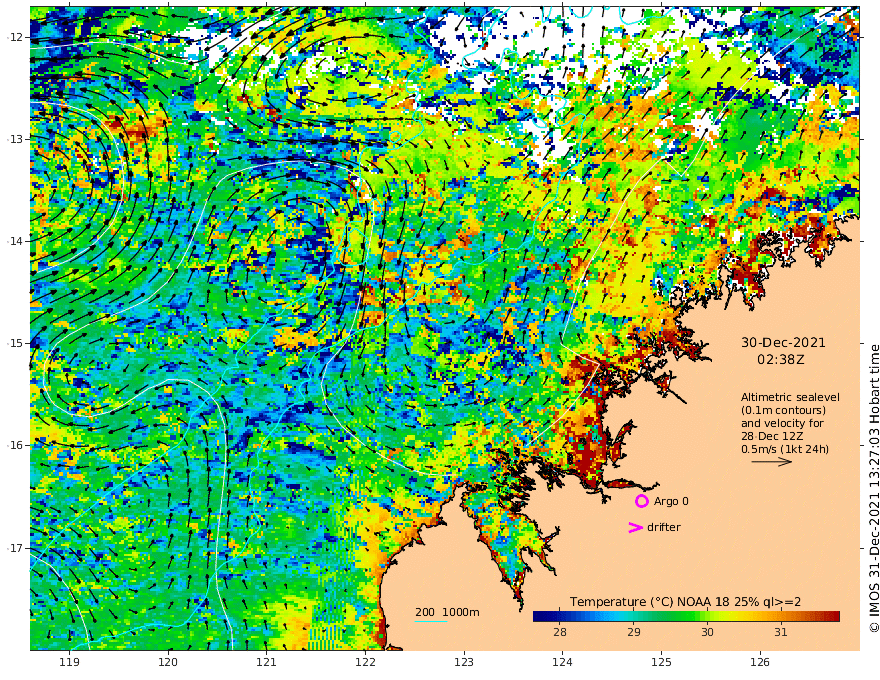The width and height of the screenshot is (880, 680).
Task: Click the '200 1000m' depth legend text
Action: (x=447, y=612)
